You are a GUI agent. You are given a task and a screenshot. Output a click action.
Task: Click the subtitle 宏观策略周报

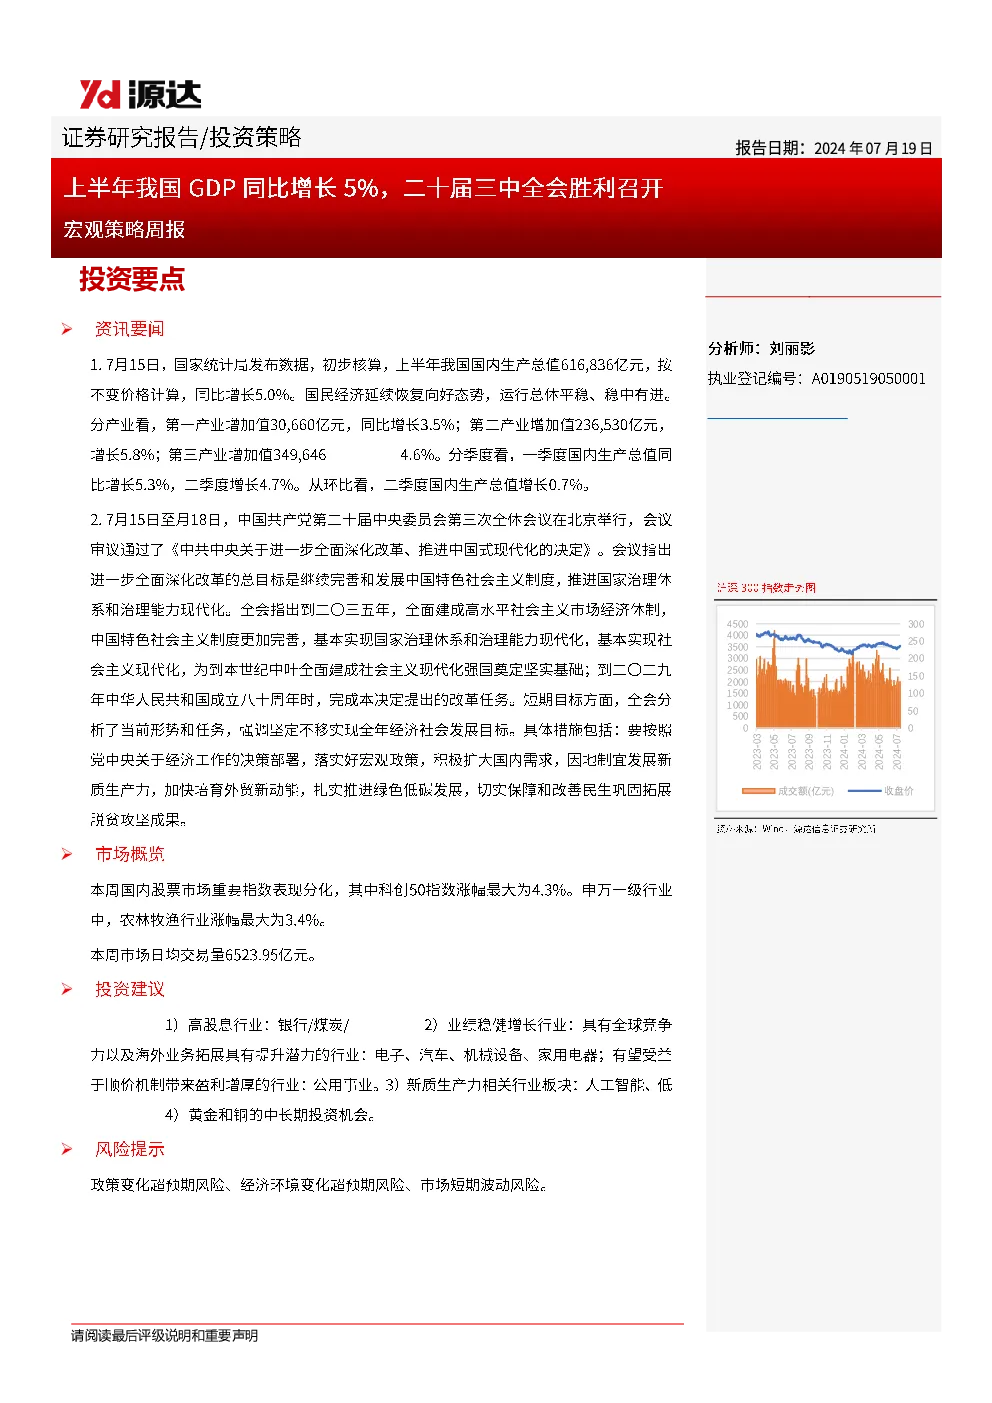coord(124,229)
